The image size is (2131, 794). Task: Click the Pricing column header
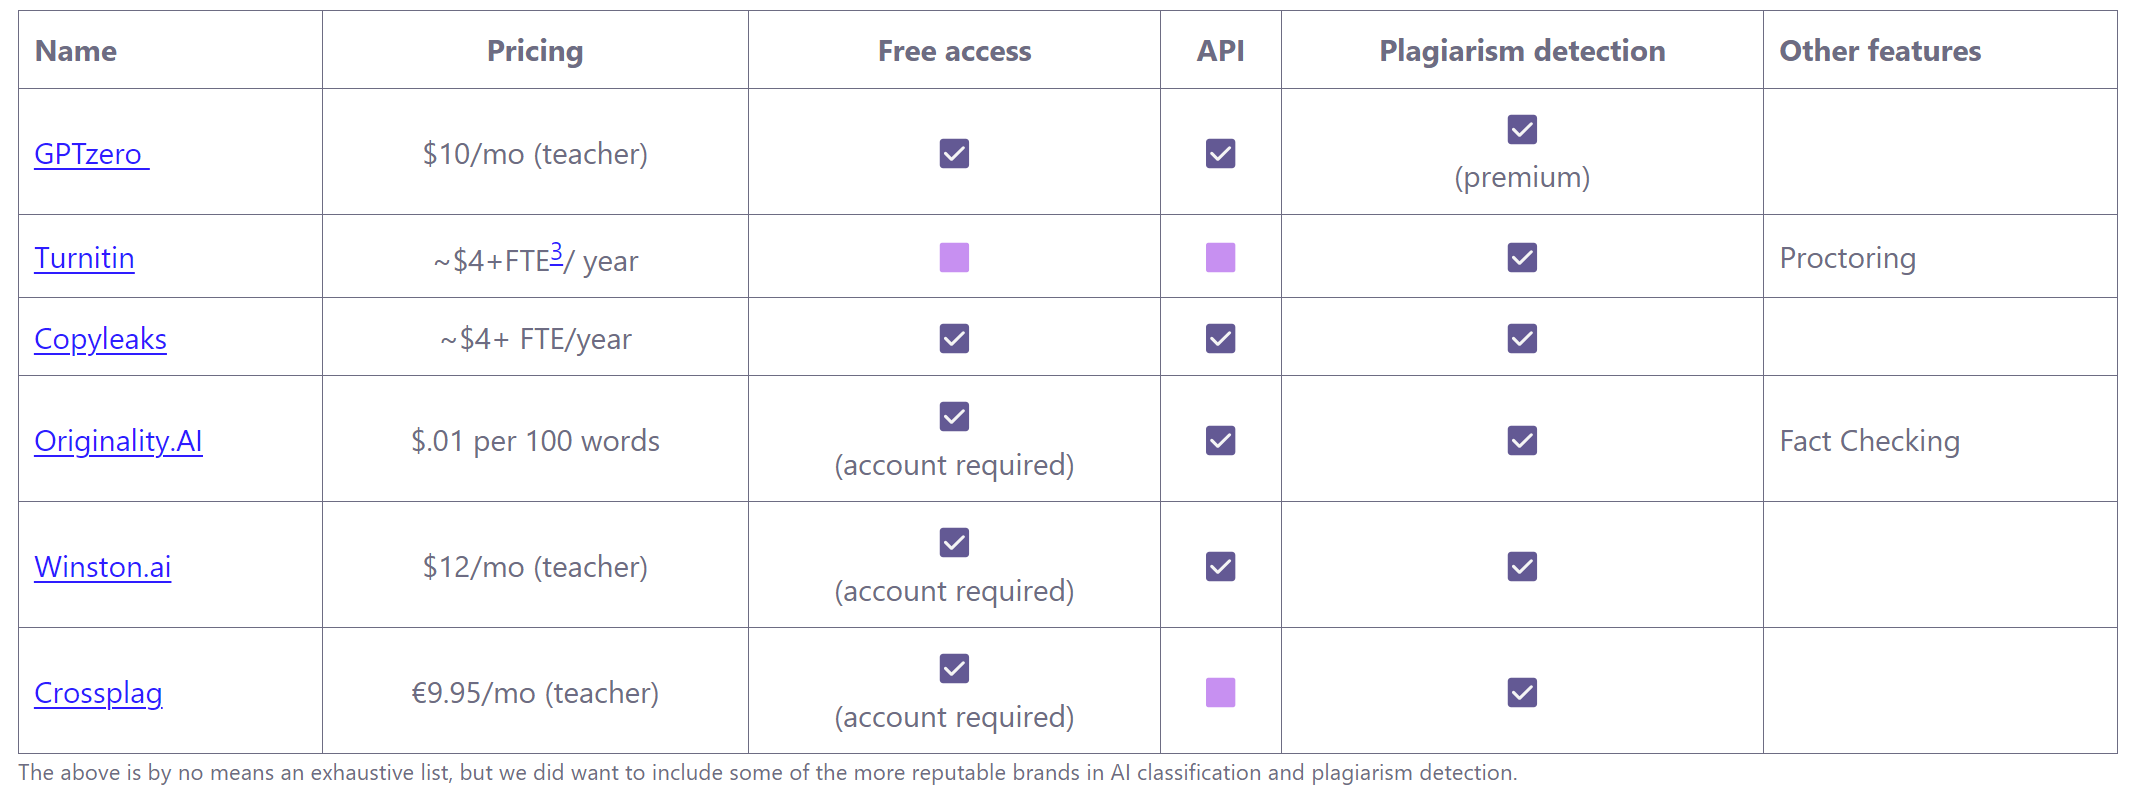pos(535,51)
